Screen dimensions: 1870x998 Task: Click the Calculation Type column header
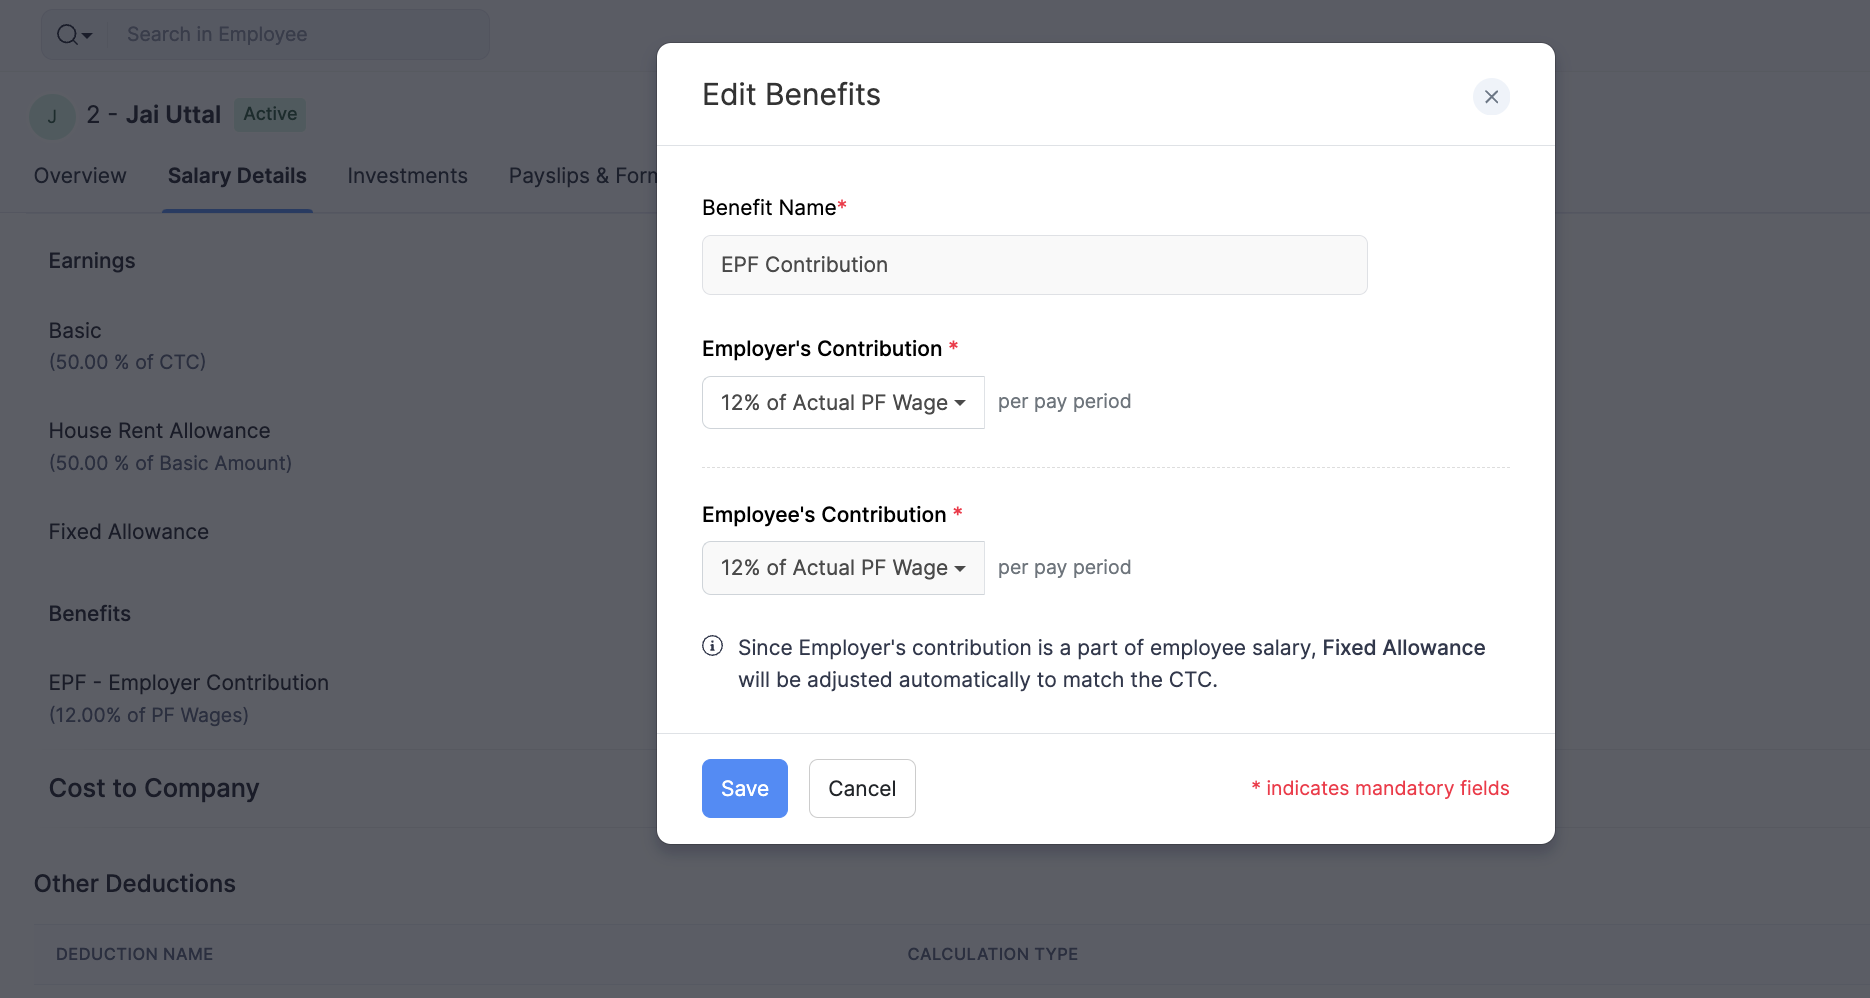[992, 954]
